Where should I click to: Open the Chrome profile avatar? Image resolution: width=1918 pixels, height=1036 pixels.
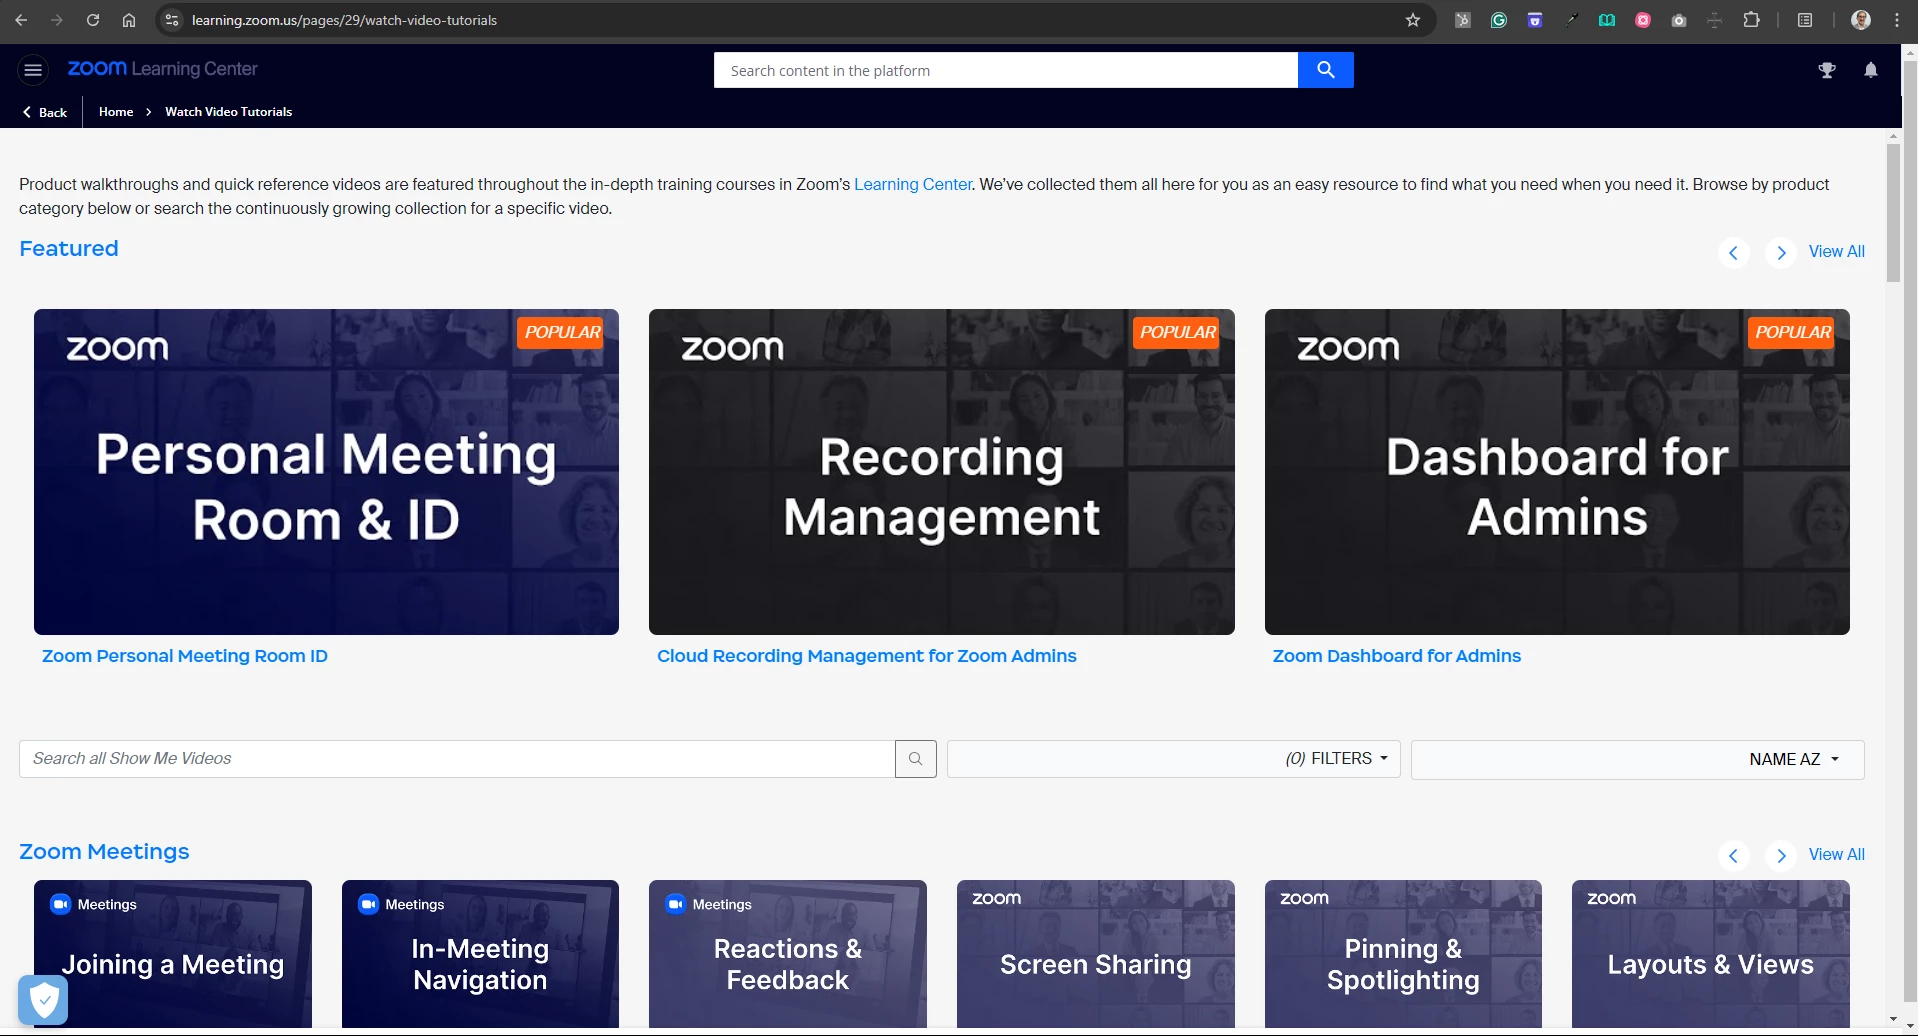tap(1861, 20)
